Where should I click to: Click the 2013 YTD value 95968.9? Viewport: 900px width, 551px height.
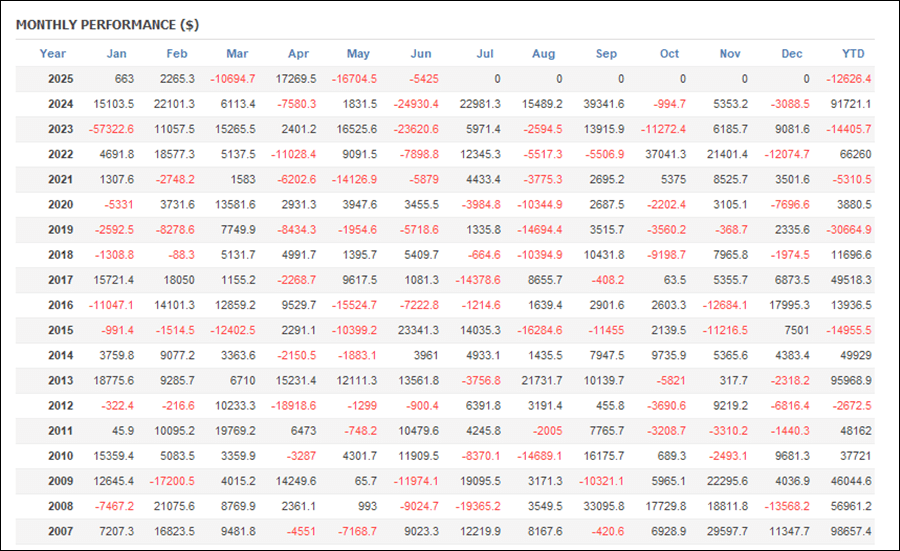[851, 381]
